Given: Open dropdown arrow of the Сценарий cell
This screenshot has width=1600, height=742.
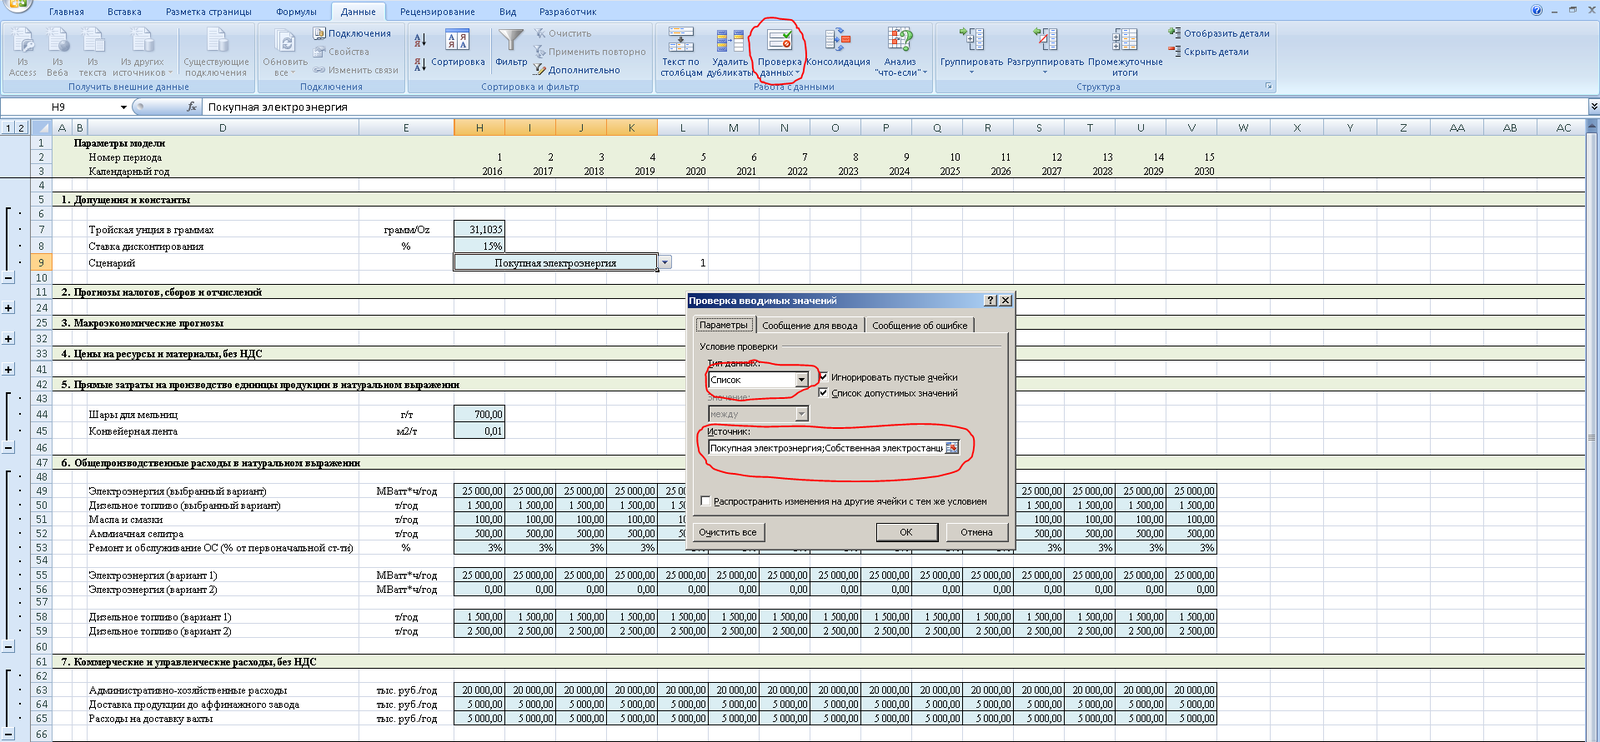Looking at the screenshot, I should [x=665, y=262].
